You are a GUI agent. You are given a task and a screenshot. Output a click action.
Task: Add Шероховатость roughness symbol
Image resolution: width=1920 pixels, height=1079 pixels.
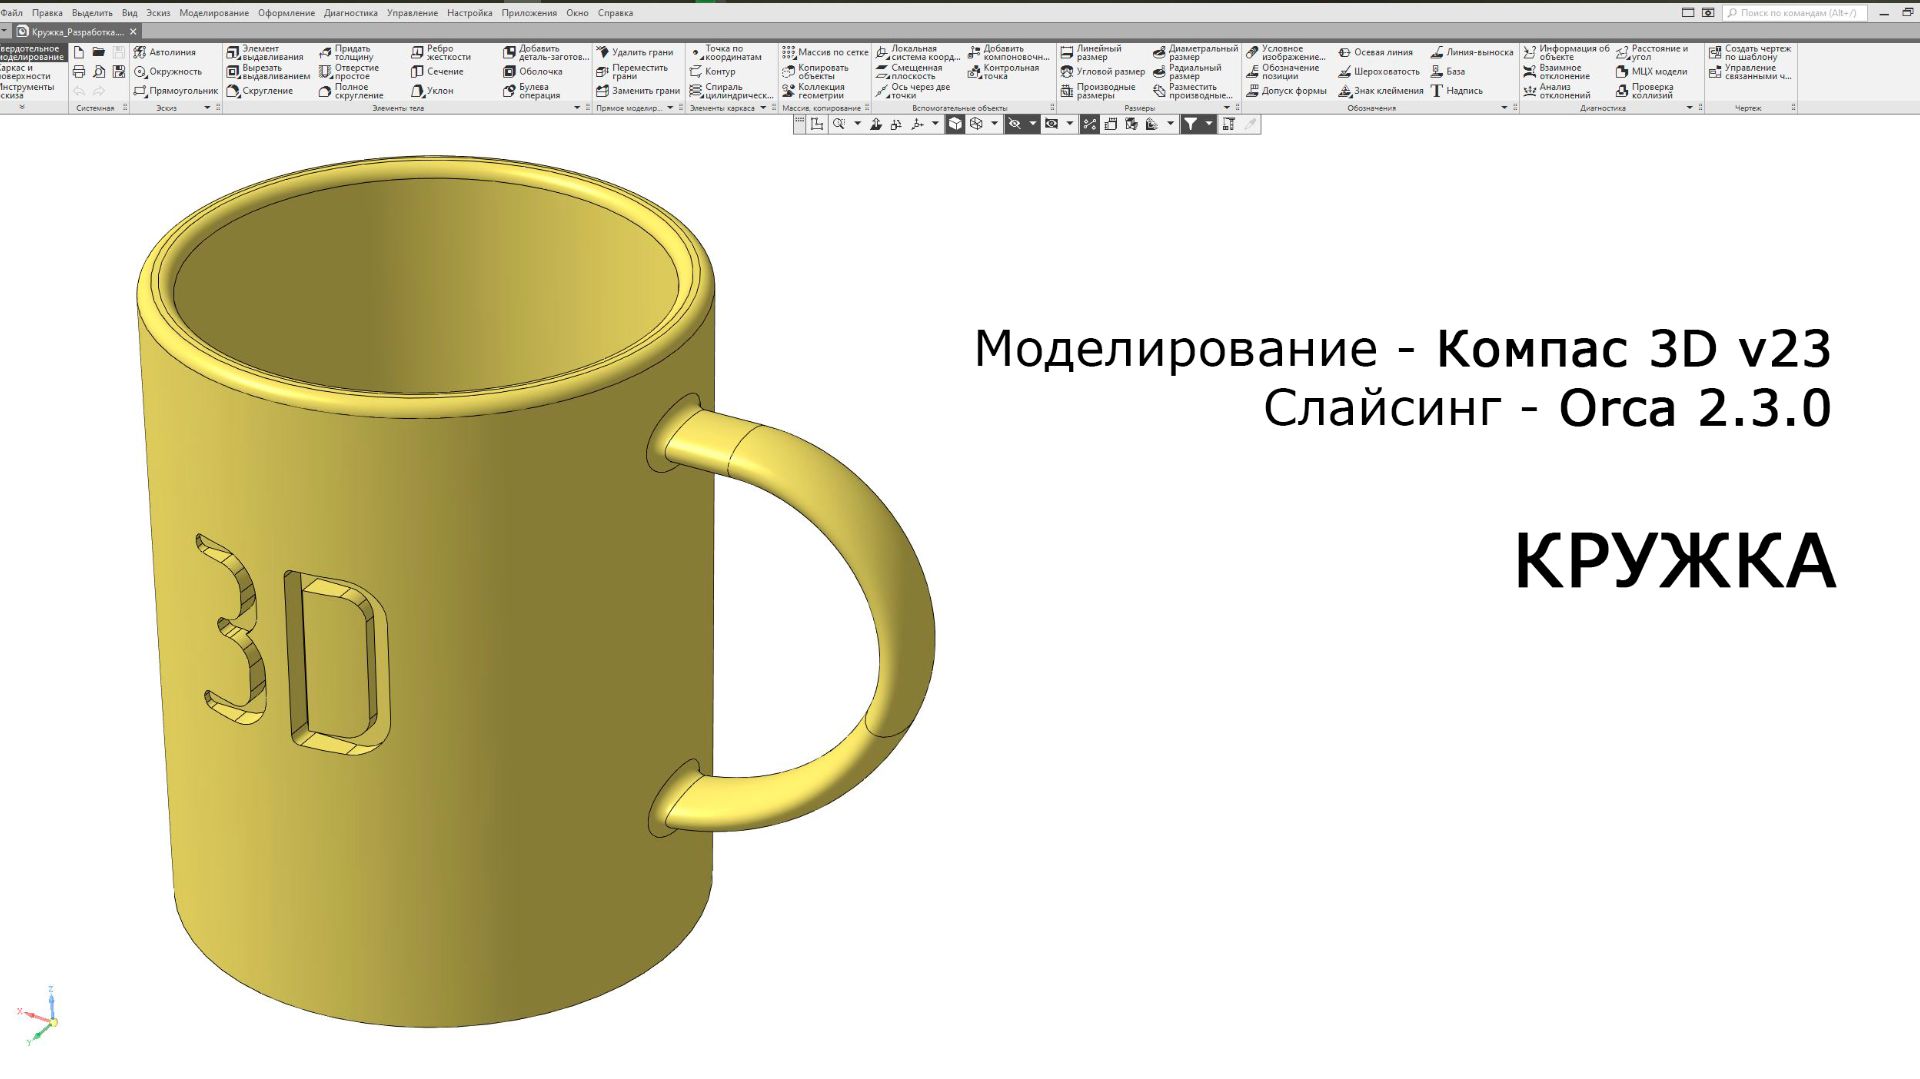coord(1379,72)
